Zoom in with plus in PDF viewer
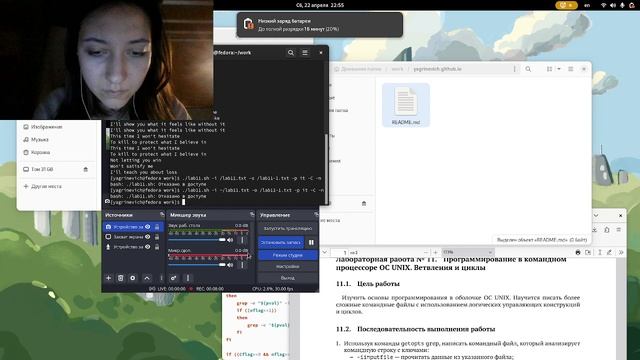 click(436, 252)
